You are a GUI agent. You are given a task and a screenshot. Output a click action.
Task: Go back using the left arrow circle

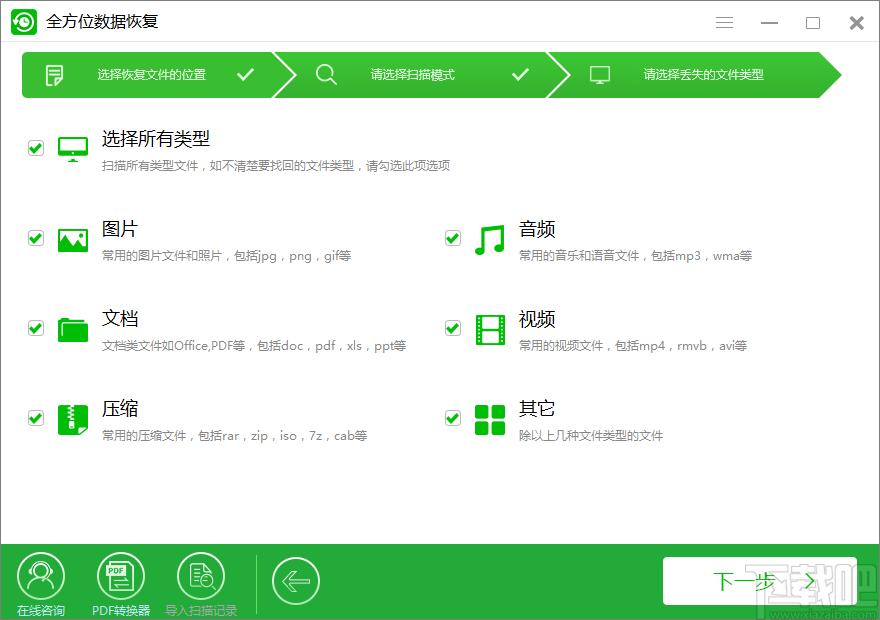[x=296, y=581]
